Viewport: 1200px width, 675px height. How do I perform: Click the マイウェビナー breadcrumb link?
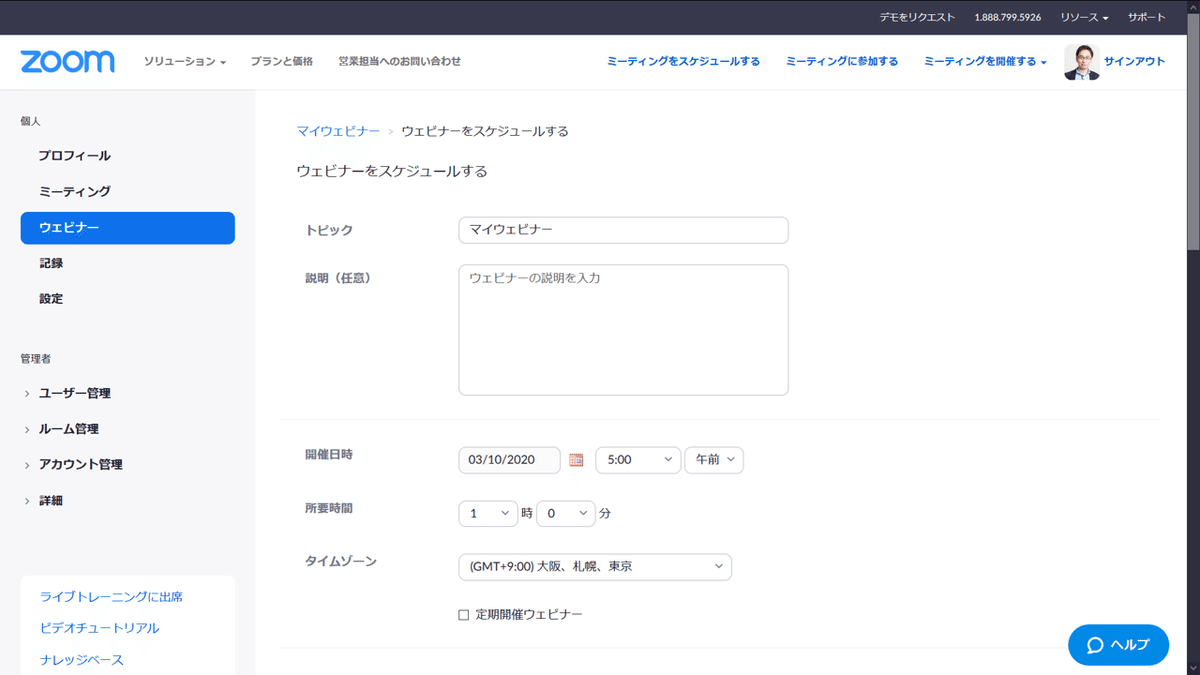[337, 130]
